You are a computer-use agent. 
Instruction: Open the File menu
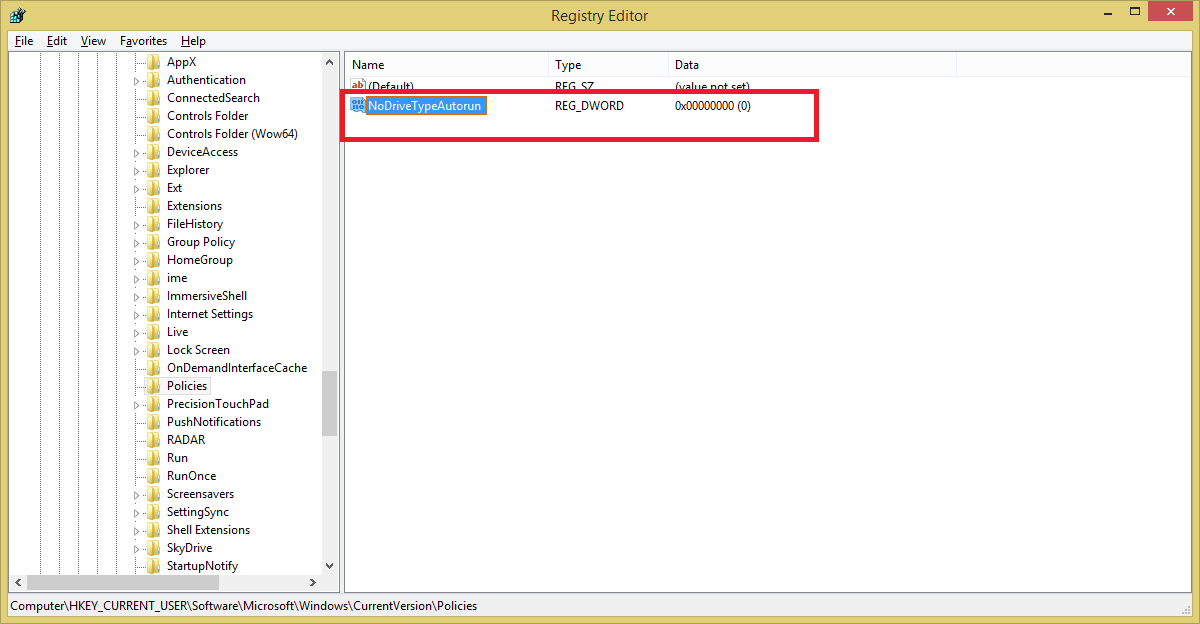click(24, 41)
